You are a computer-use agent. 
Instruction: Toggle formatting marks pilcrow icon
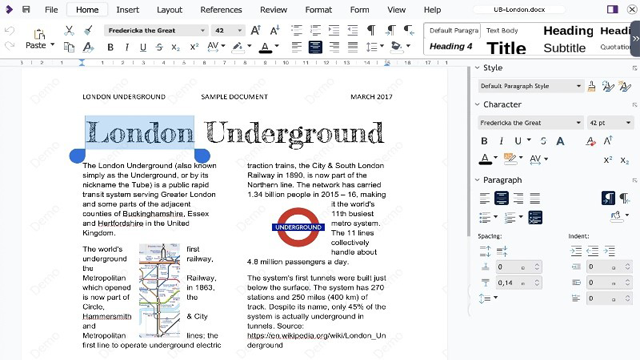click(x=371, y=30)
